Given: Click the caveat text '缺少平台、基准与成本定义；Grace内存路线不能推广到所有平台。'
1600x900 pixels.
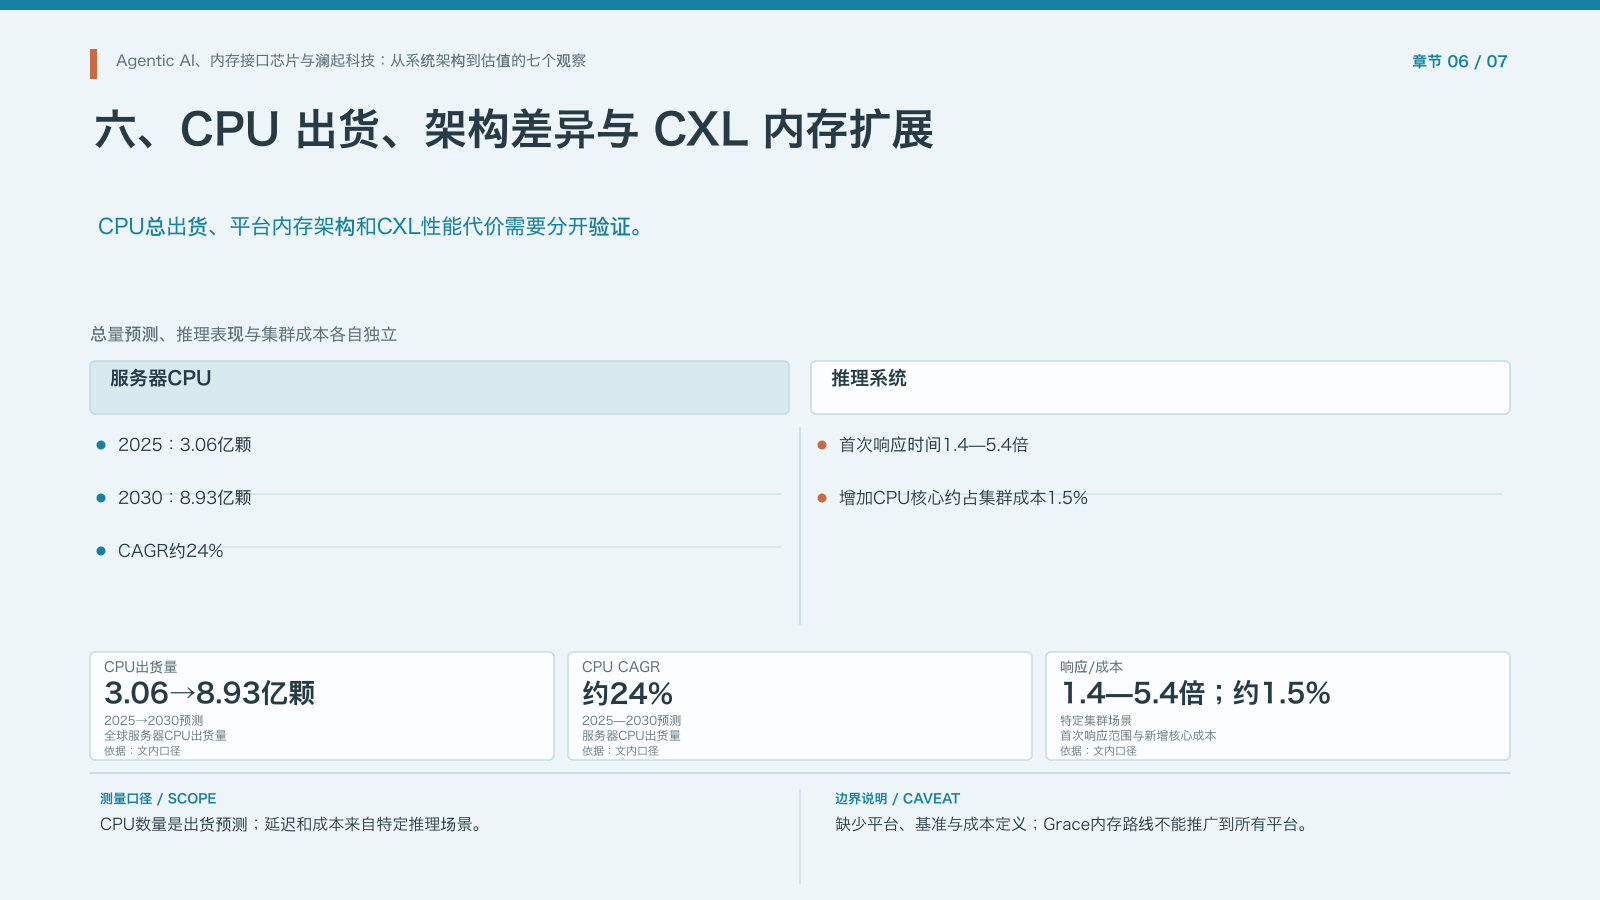Looking at the screenshot, I should [x=1073, y=825].
